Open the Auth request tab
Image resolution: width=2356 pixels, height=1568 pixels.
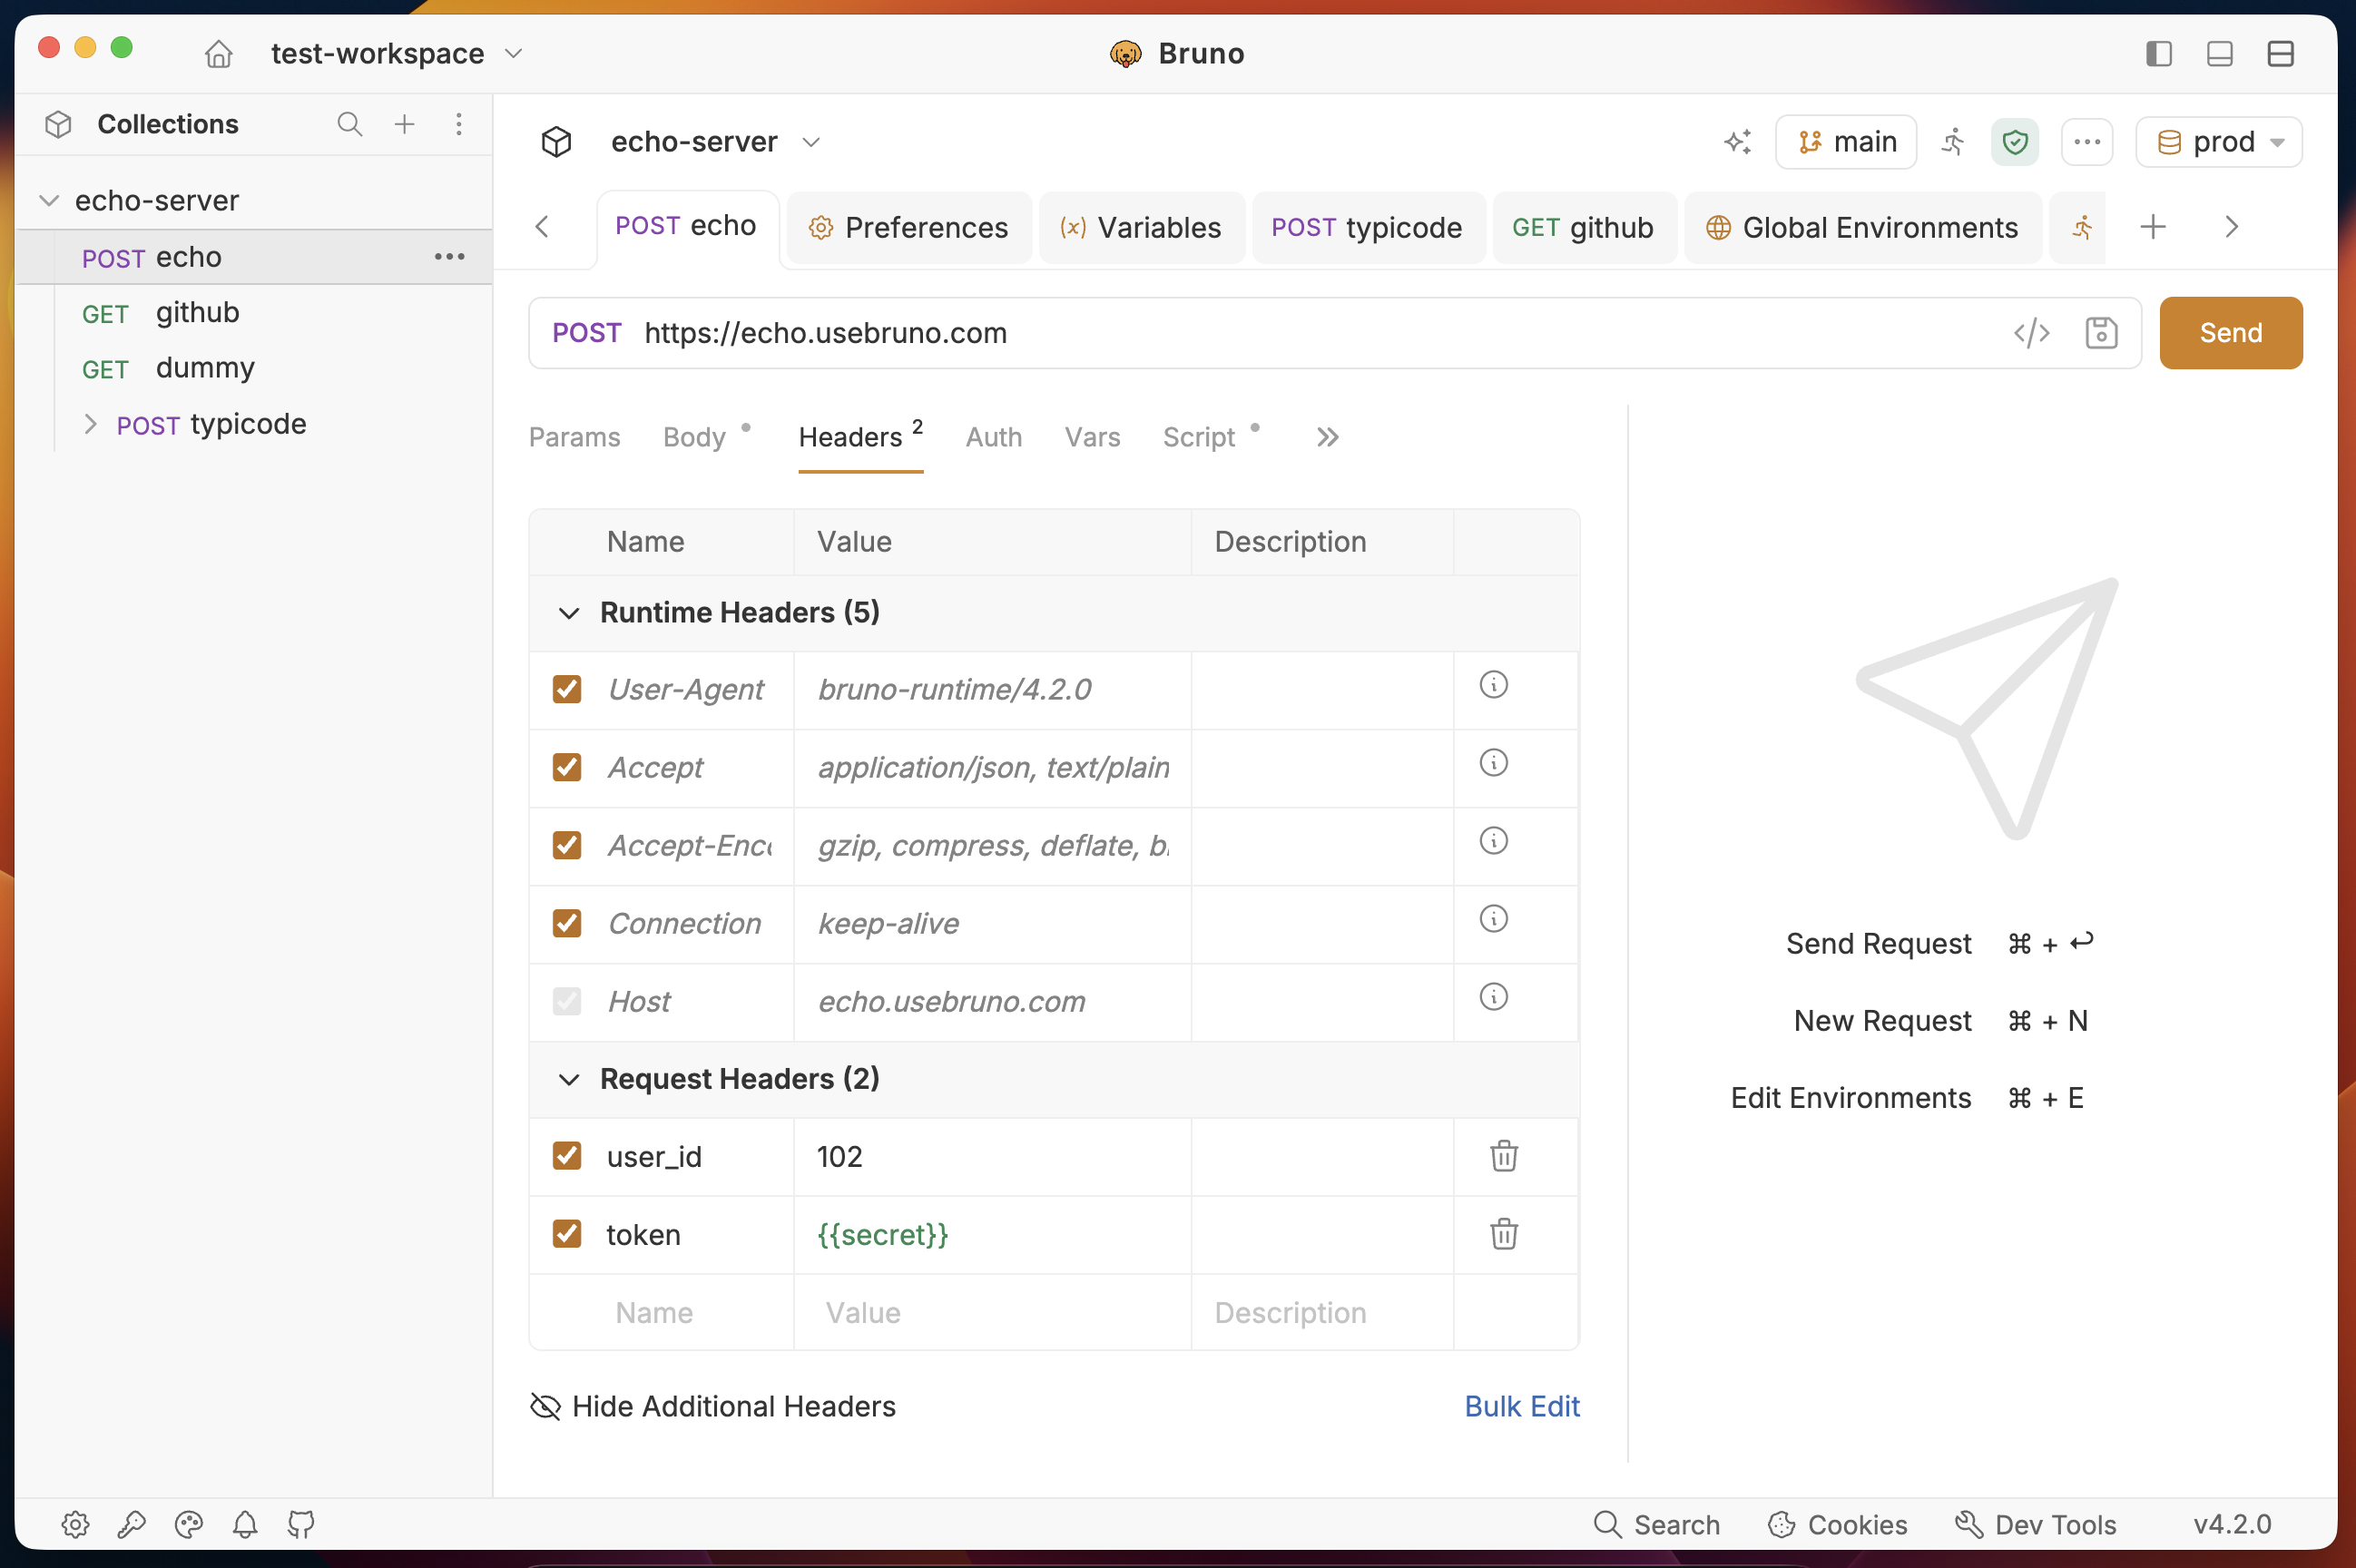point(993,437)
